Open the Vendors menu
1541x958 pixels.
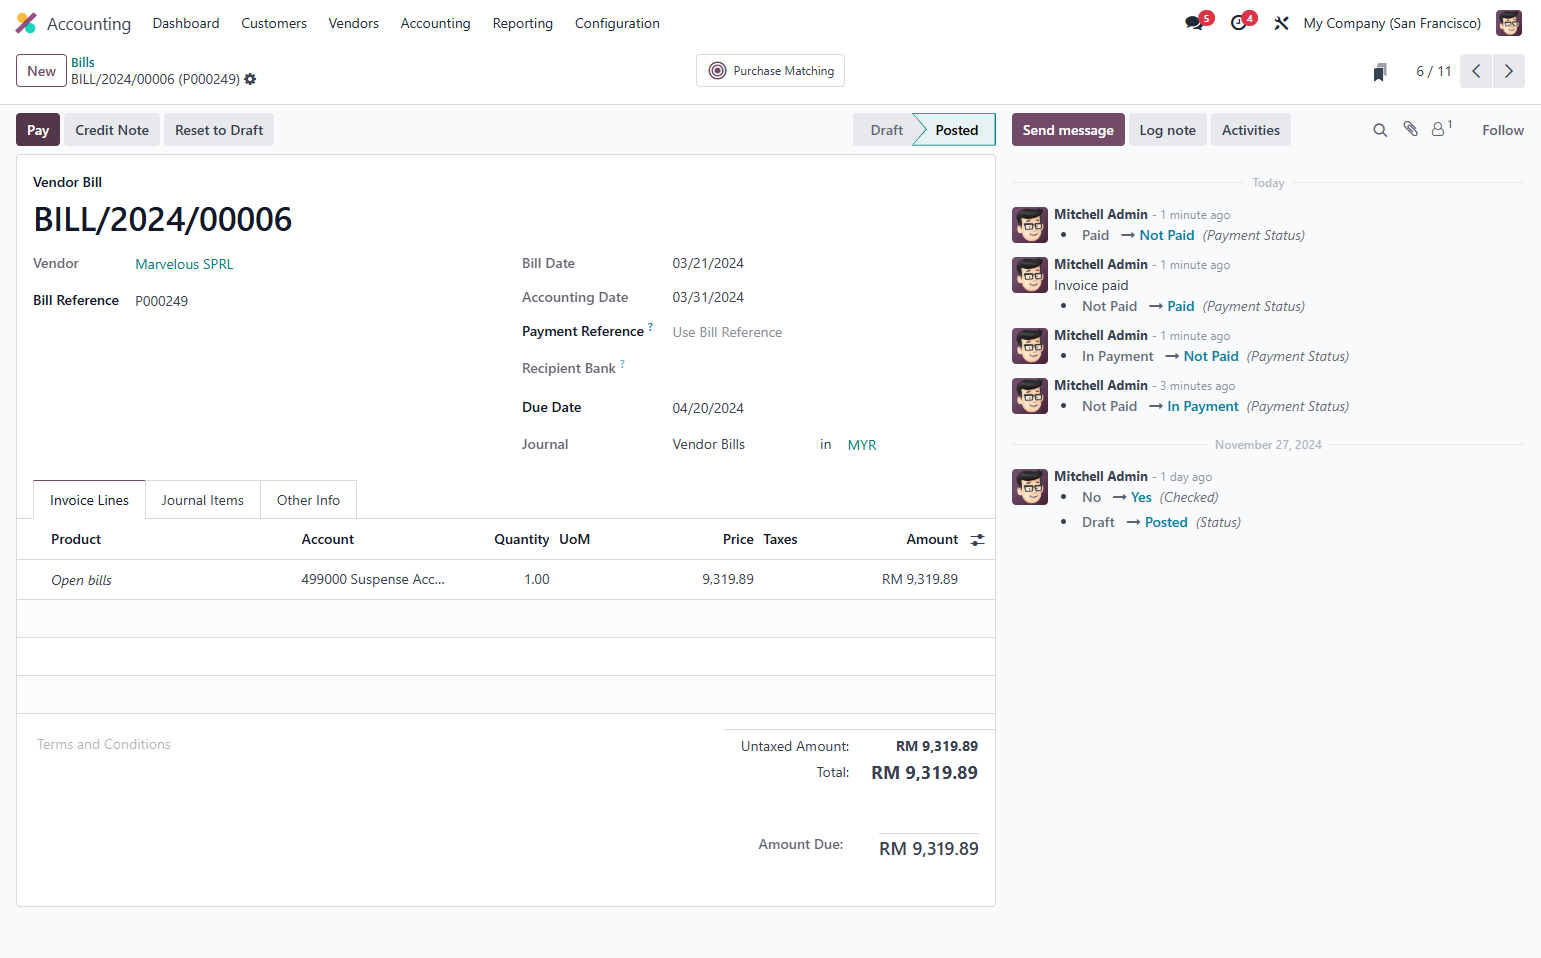(x=354, y=23)
